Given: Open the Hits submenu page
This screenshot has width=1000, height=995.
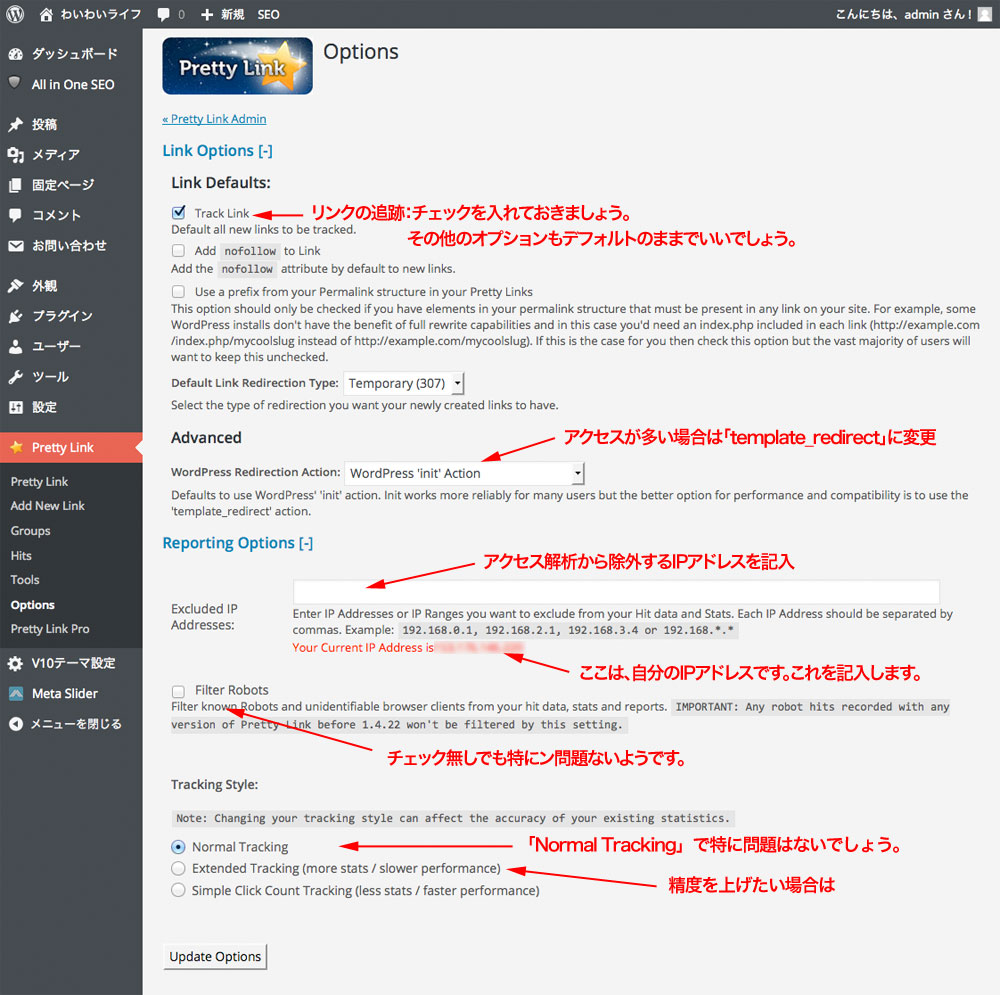Looking at the screenshot, I should [21, 556].
